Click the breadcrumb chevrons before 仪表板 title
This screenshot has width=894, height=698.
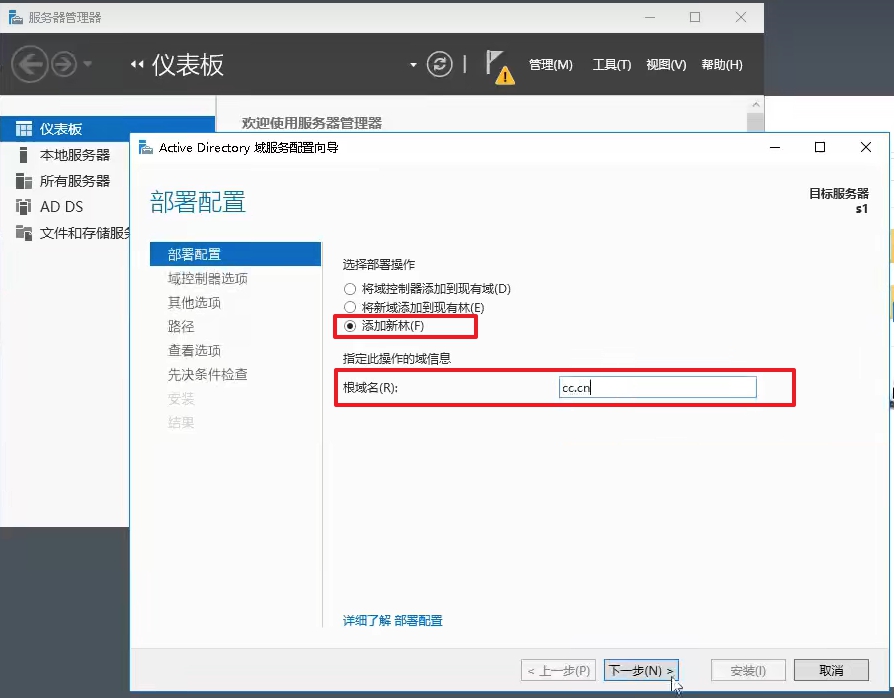(136, 64)
